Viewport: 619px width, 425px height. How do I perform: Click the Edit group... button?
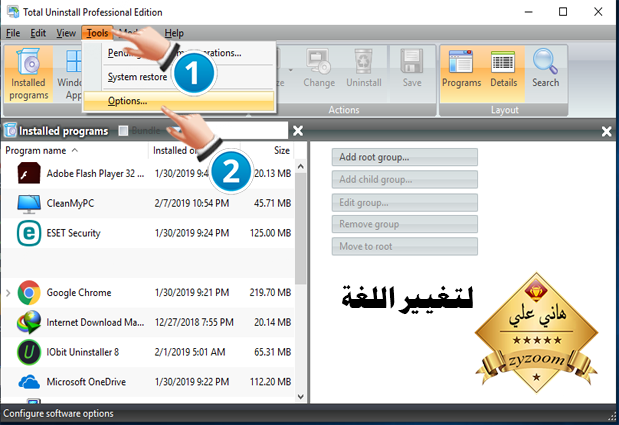405,203
